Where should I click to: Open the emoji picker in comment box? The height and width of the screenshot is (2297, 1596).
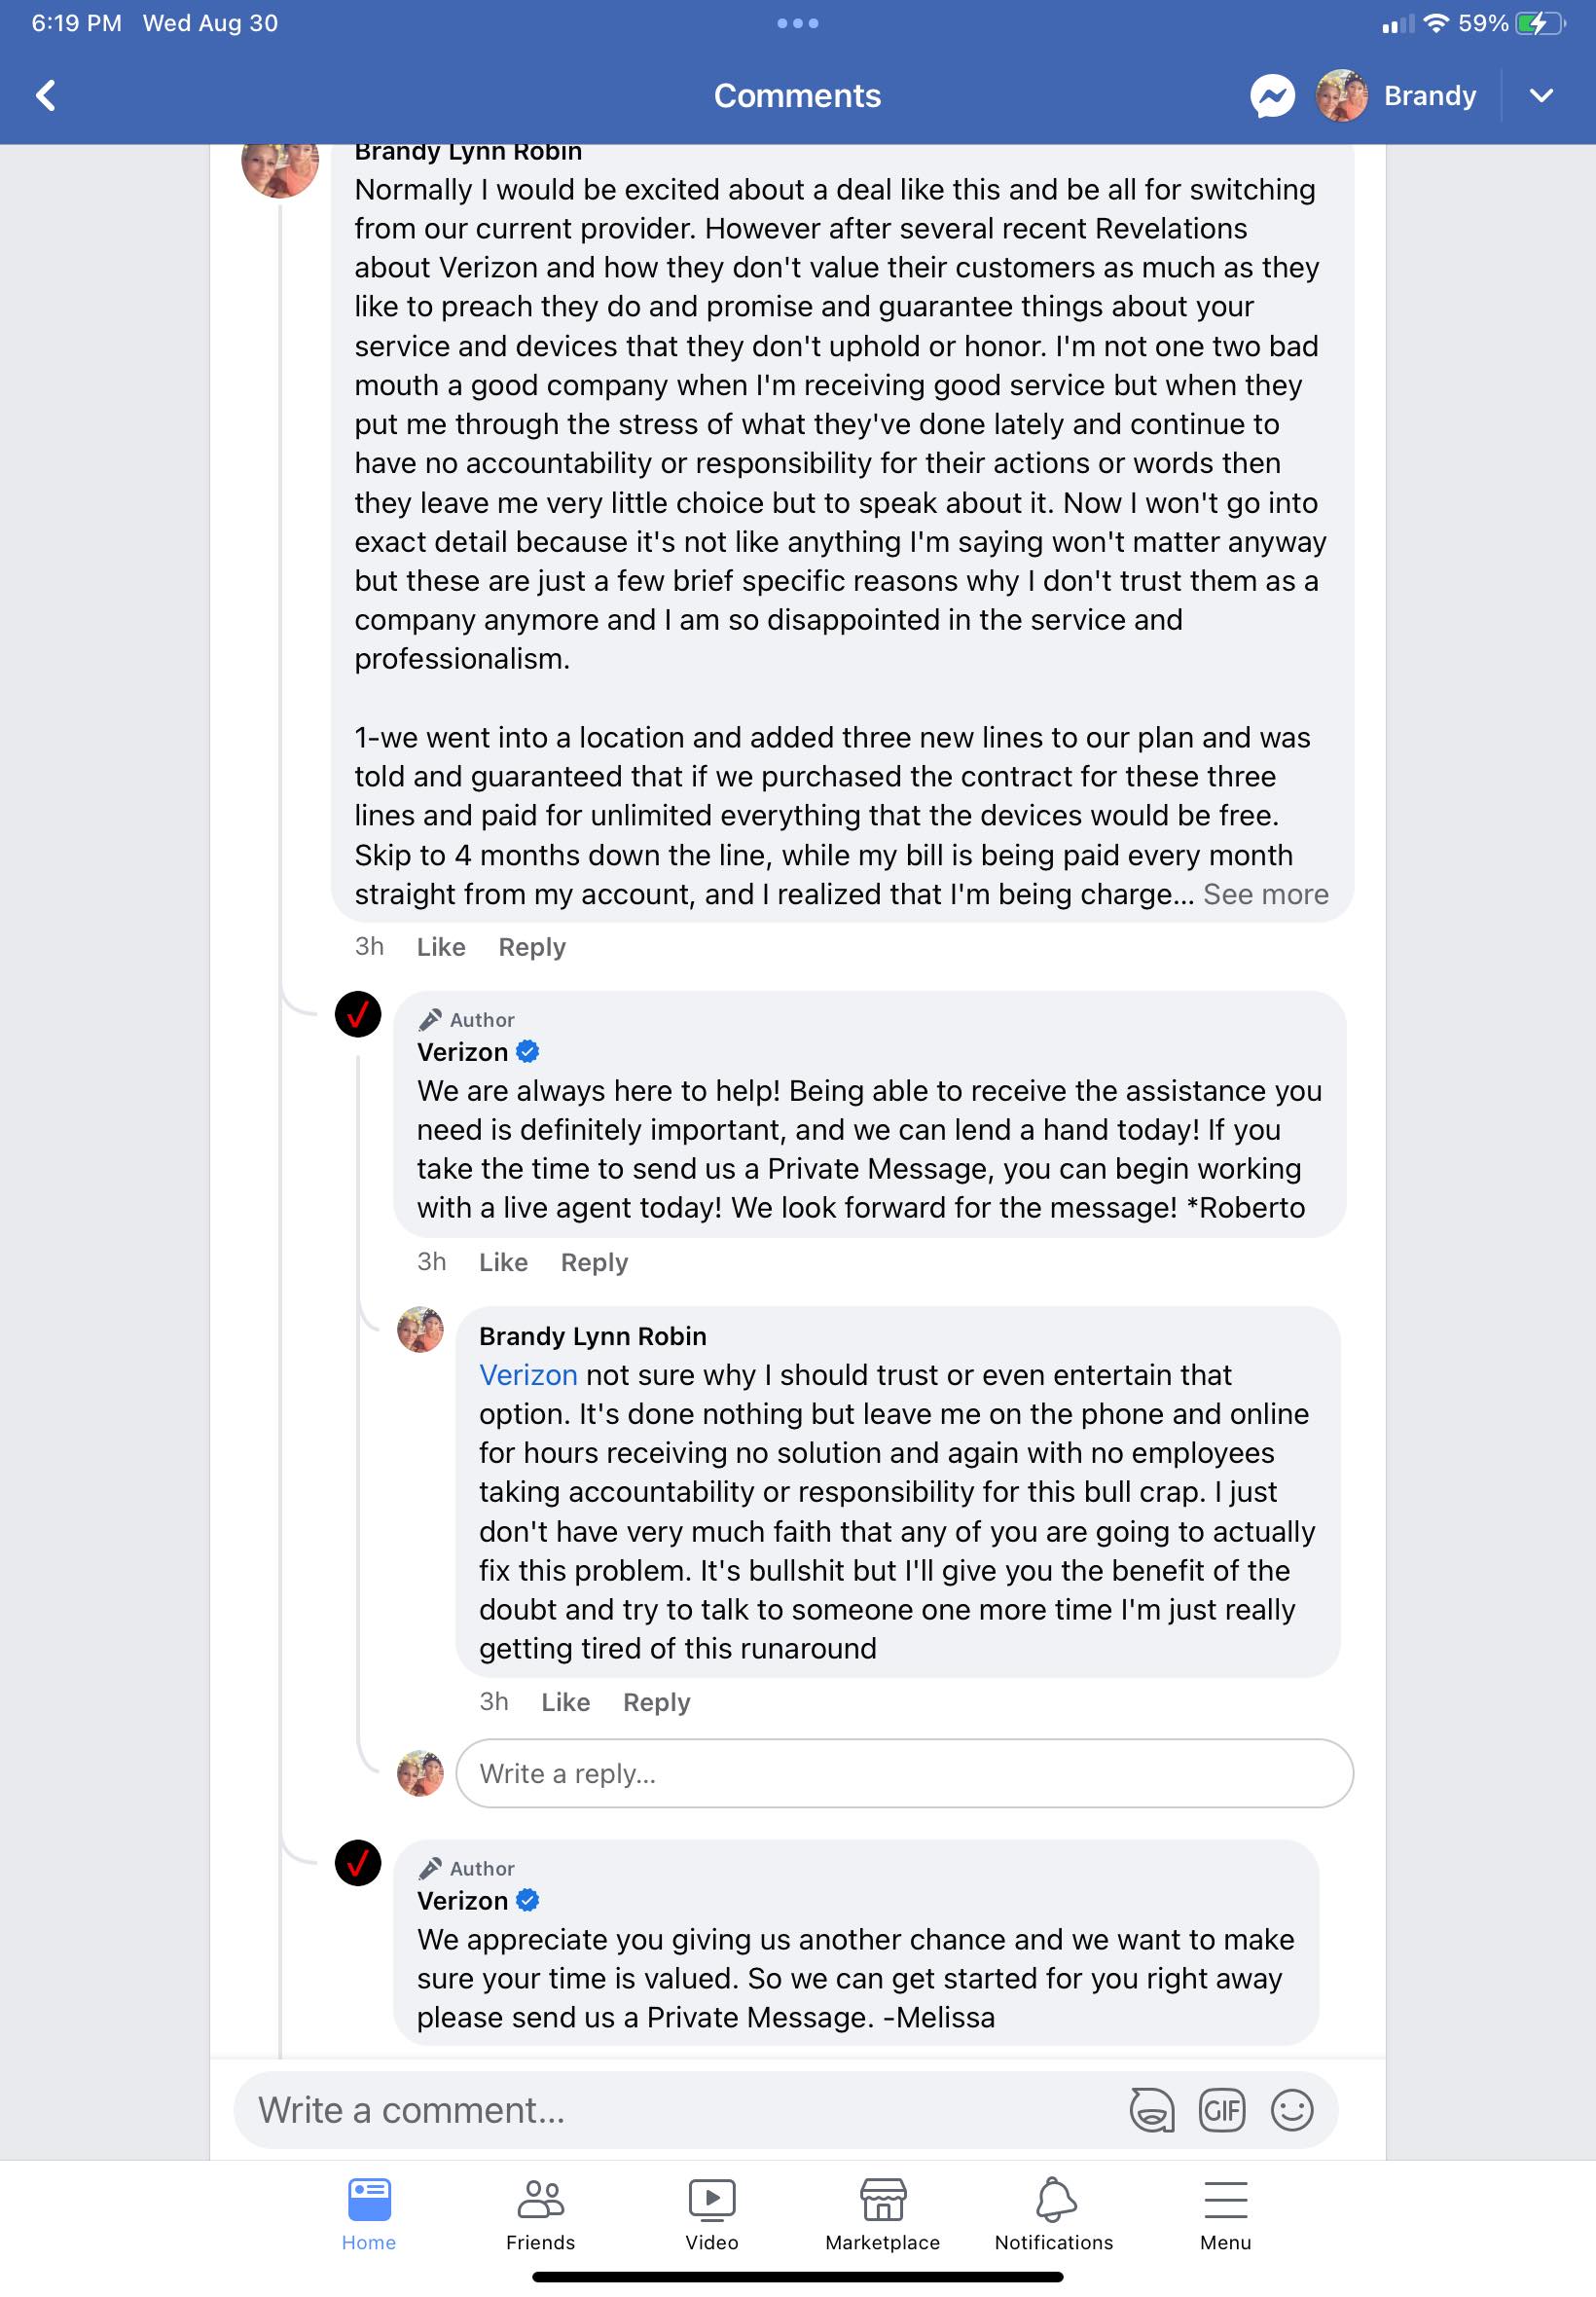pos(1291,2110)
